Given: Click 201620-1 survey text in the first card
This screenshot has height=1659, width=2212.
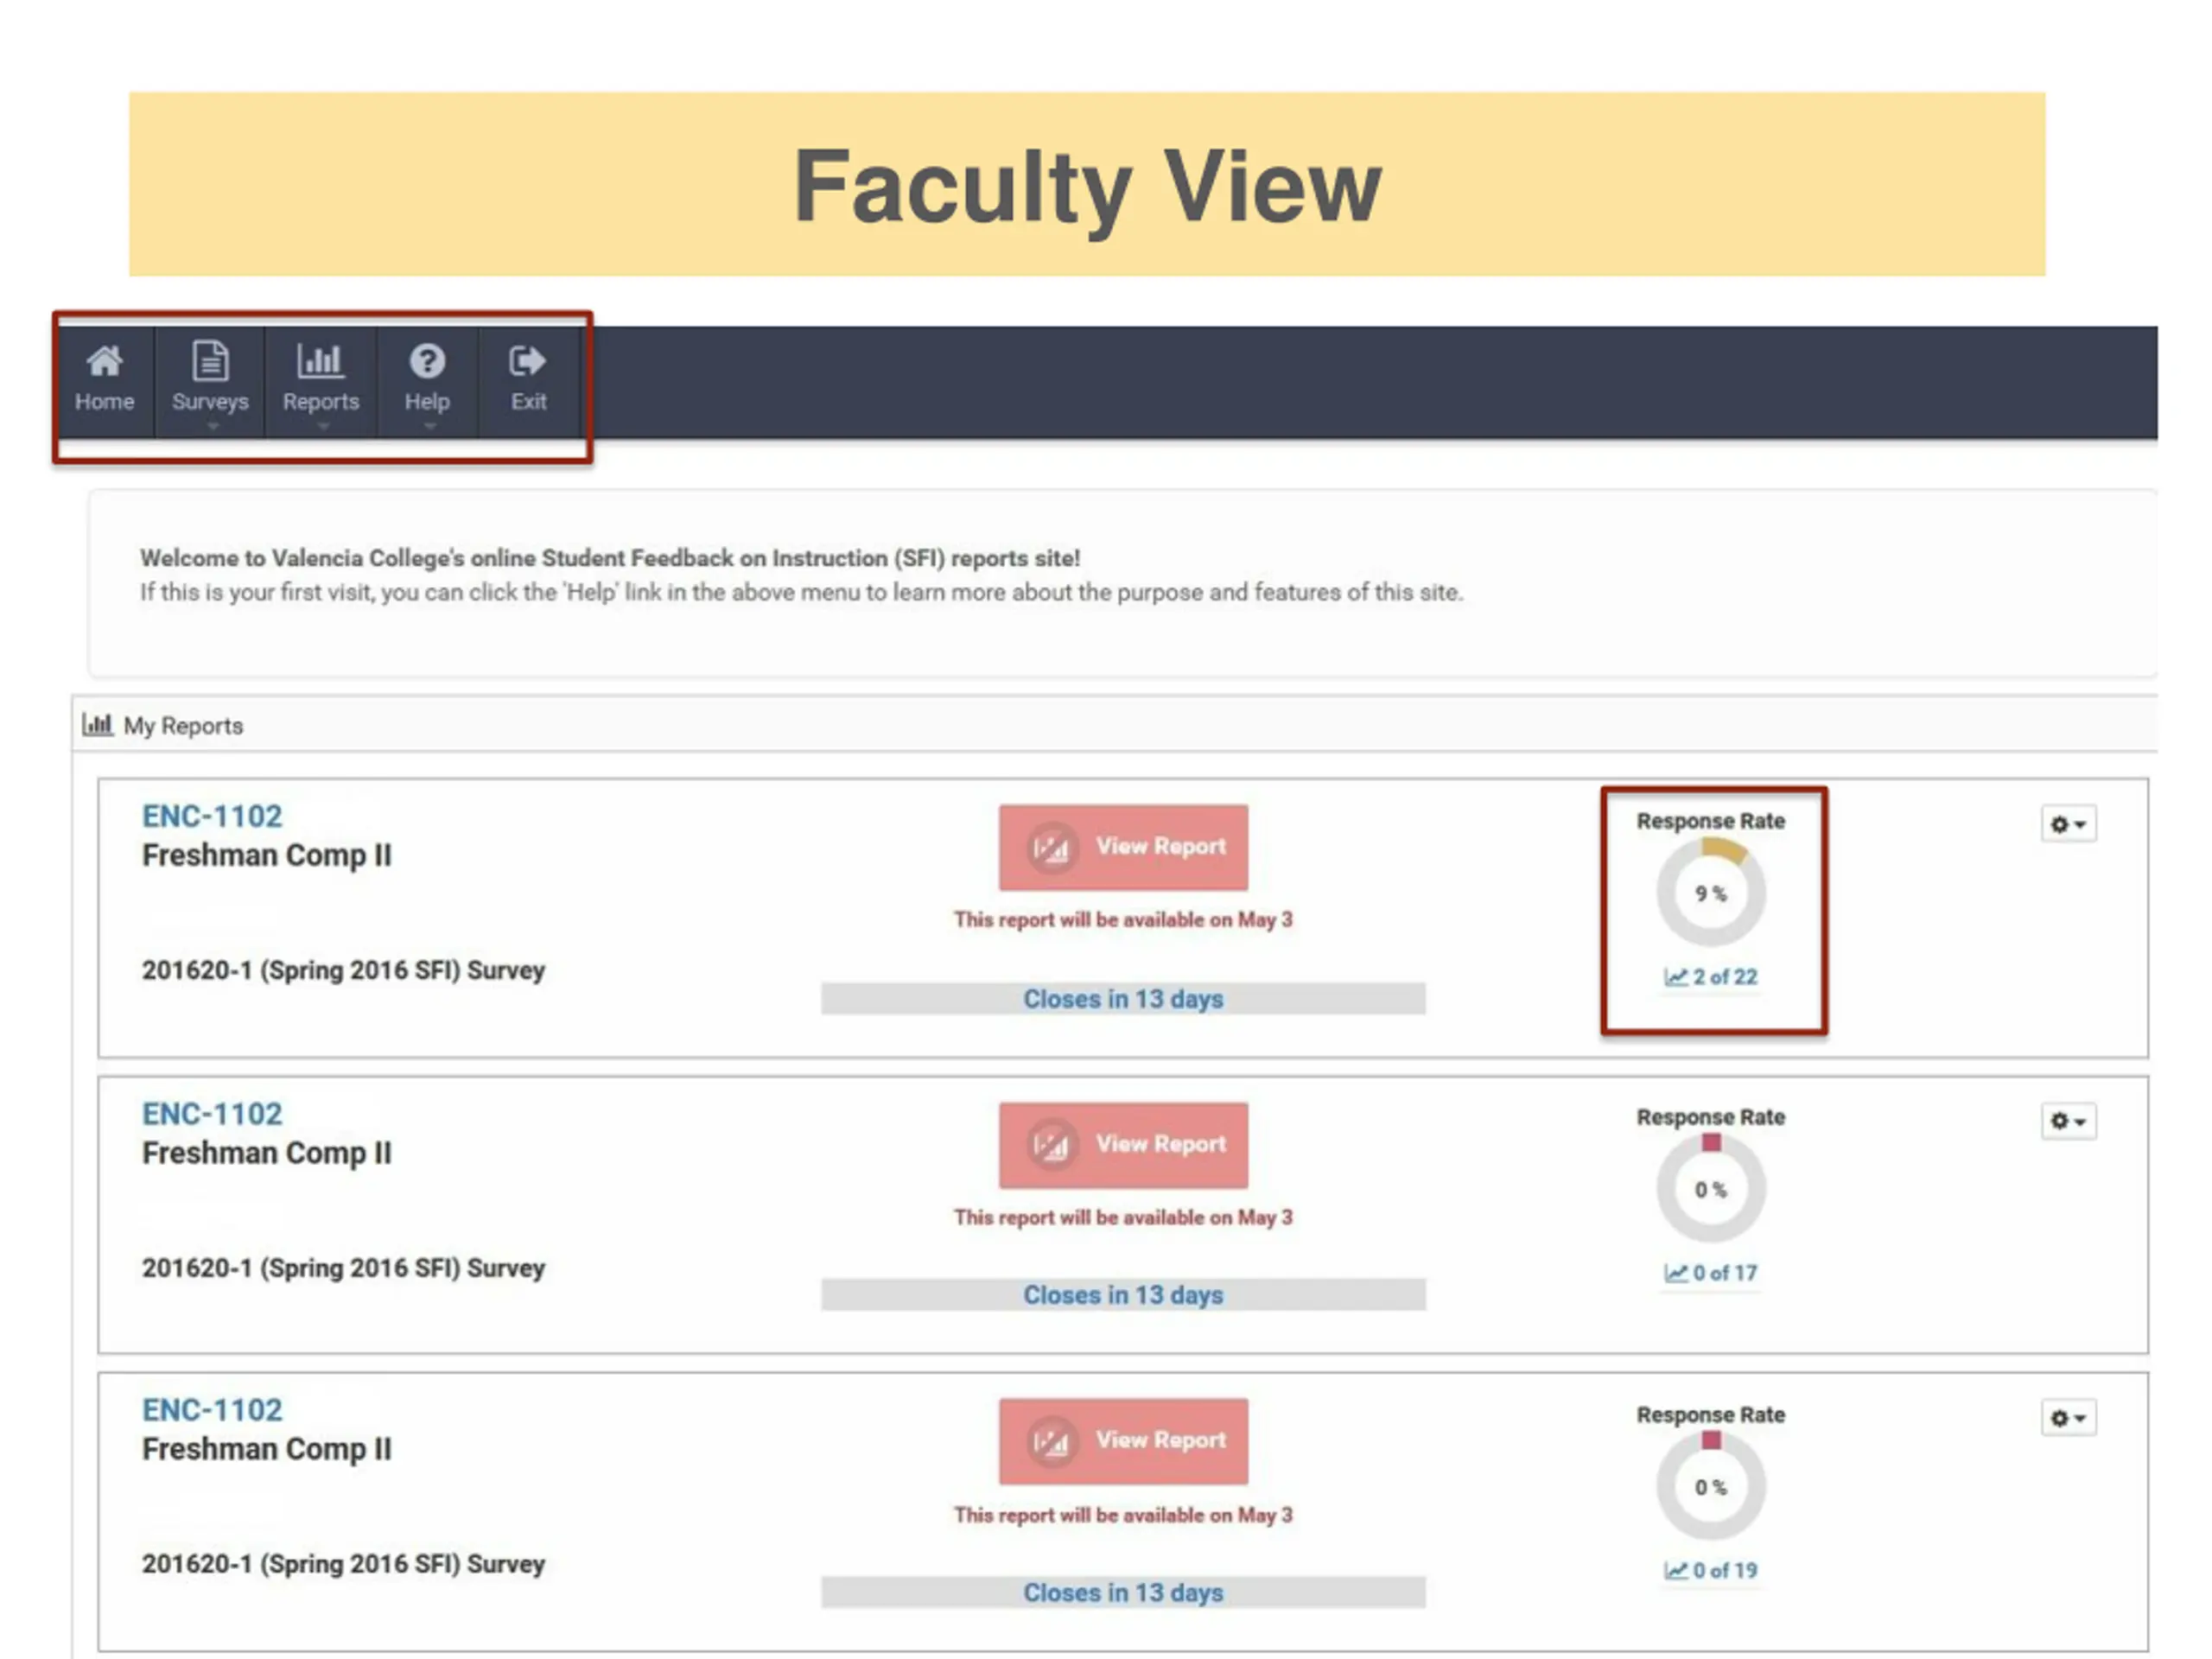Looking at the screenshot, I should [344, 971].
